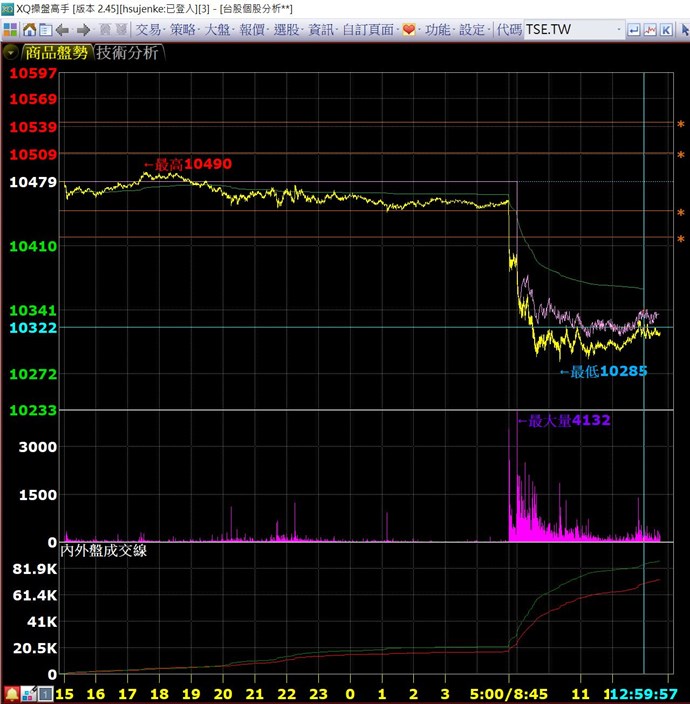690x704 pixels.
Task: Open the 交易 menu
Action: [148, 30]
